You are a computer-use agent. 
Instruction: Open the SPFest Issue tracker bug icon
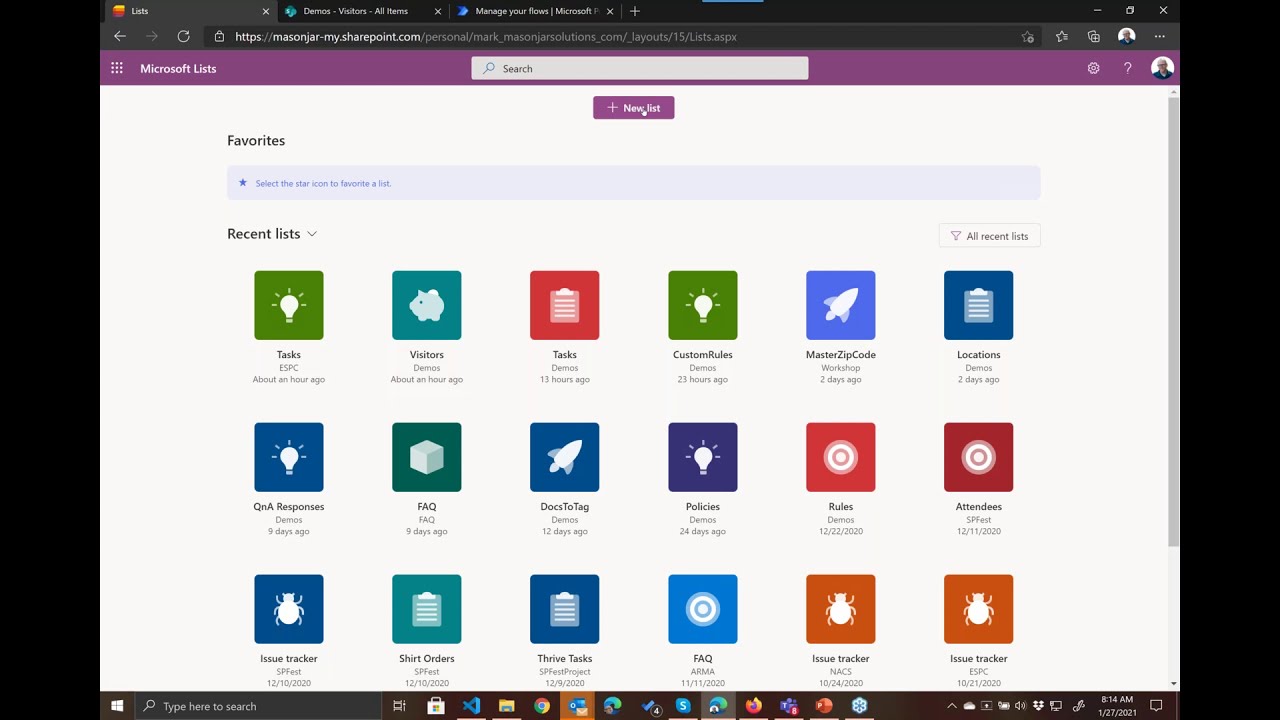point(289,609)
